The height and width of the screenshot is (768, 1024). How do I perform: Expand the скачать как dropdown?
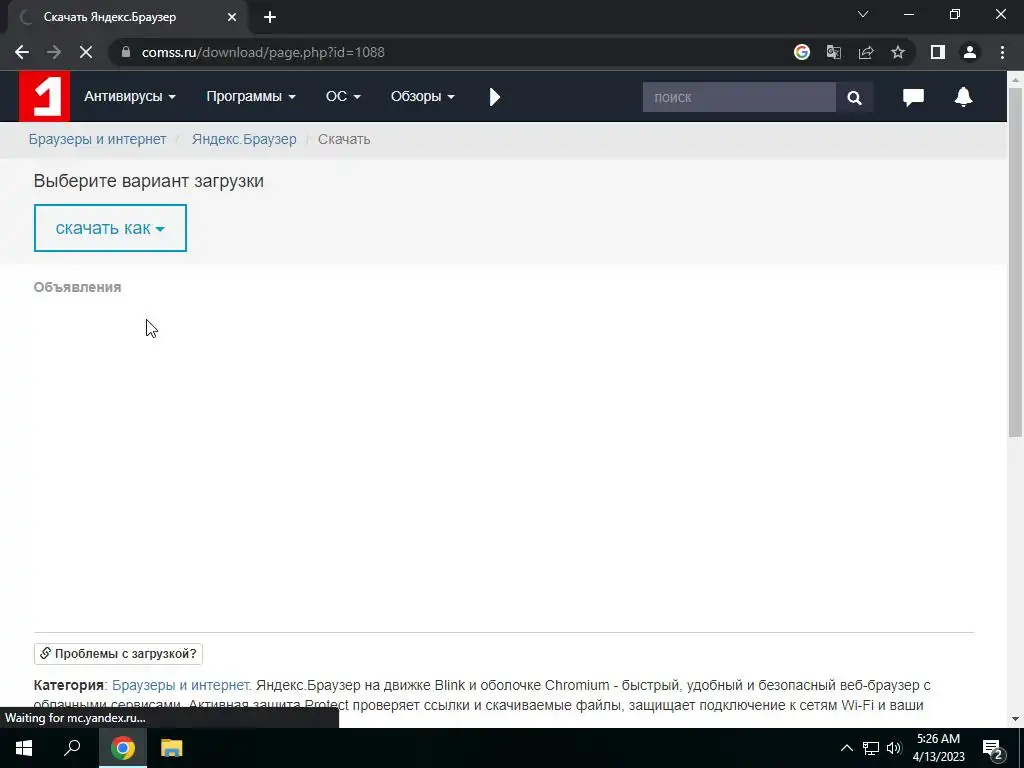click(x=110, y=228)
